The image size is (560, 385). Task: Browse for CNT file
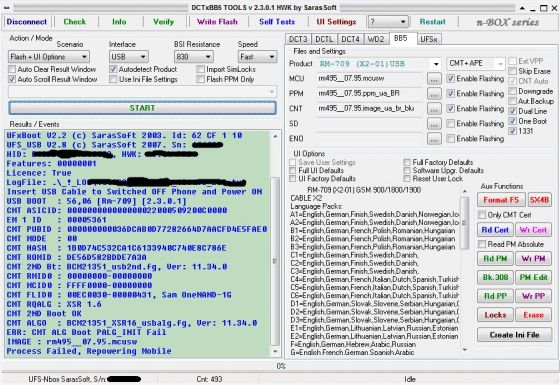(434, 109)
